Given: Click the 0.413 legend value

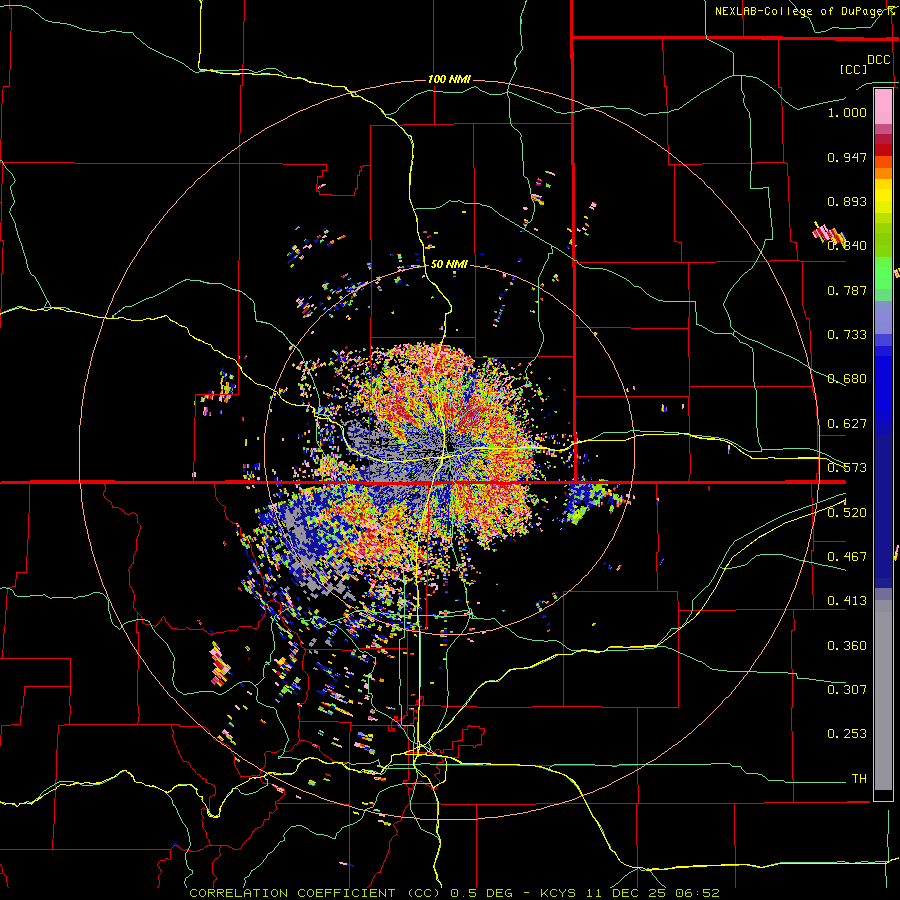Looking at the screenshot, I should pos(847,601).
